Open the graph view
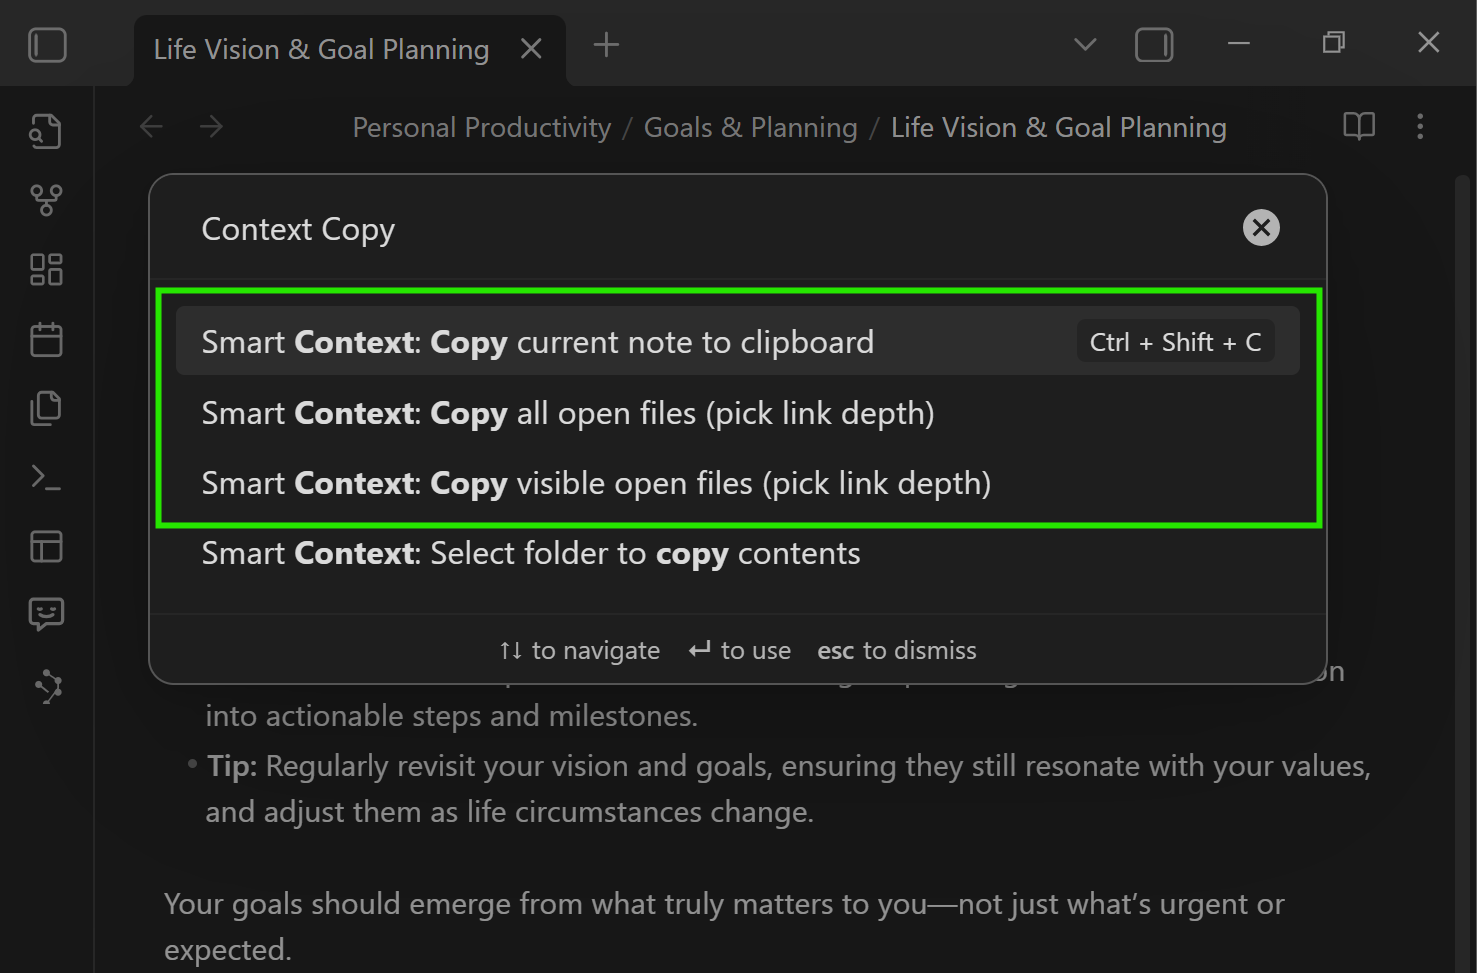 45,199
